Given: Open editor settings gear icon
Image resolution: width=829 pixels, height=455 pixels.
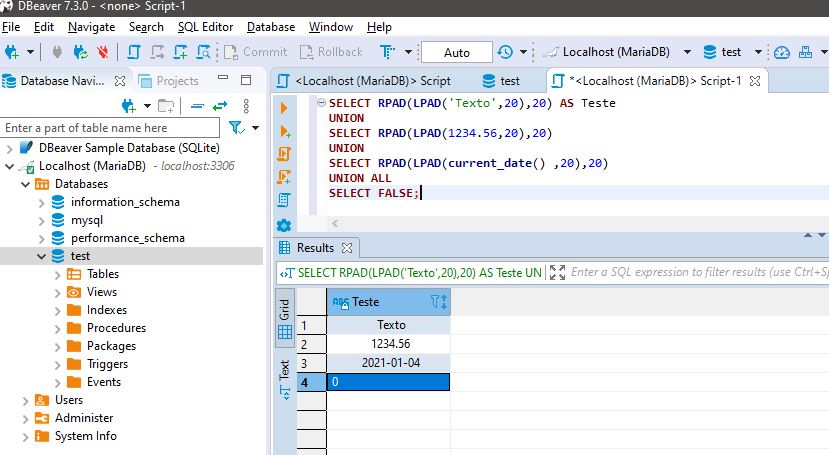Looking at the screenshot, I should pos(283,226).
